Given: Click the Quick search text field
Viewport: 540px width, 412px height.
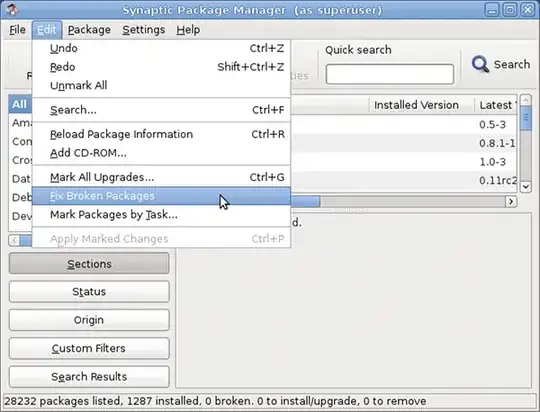Looking at the screenshot, I should click(x=390, y=74).
